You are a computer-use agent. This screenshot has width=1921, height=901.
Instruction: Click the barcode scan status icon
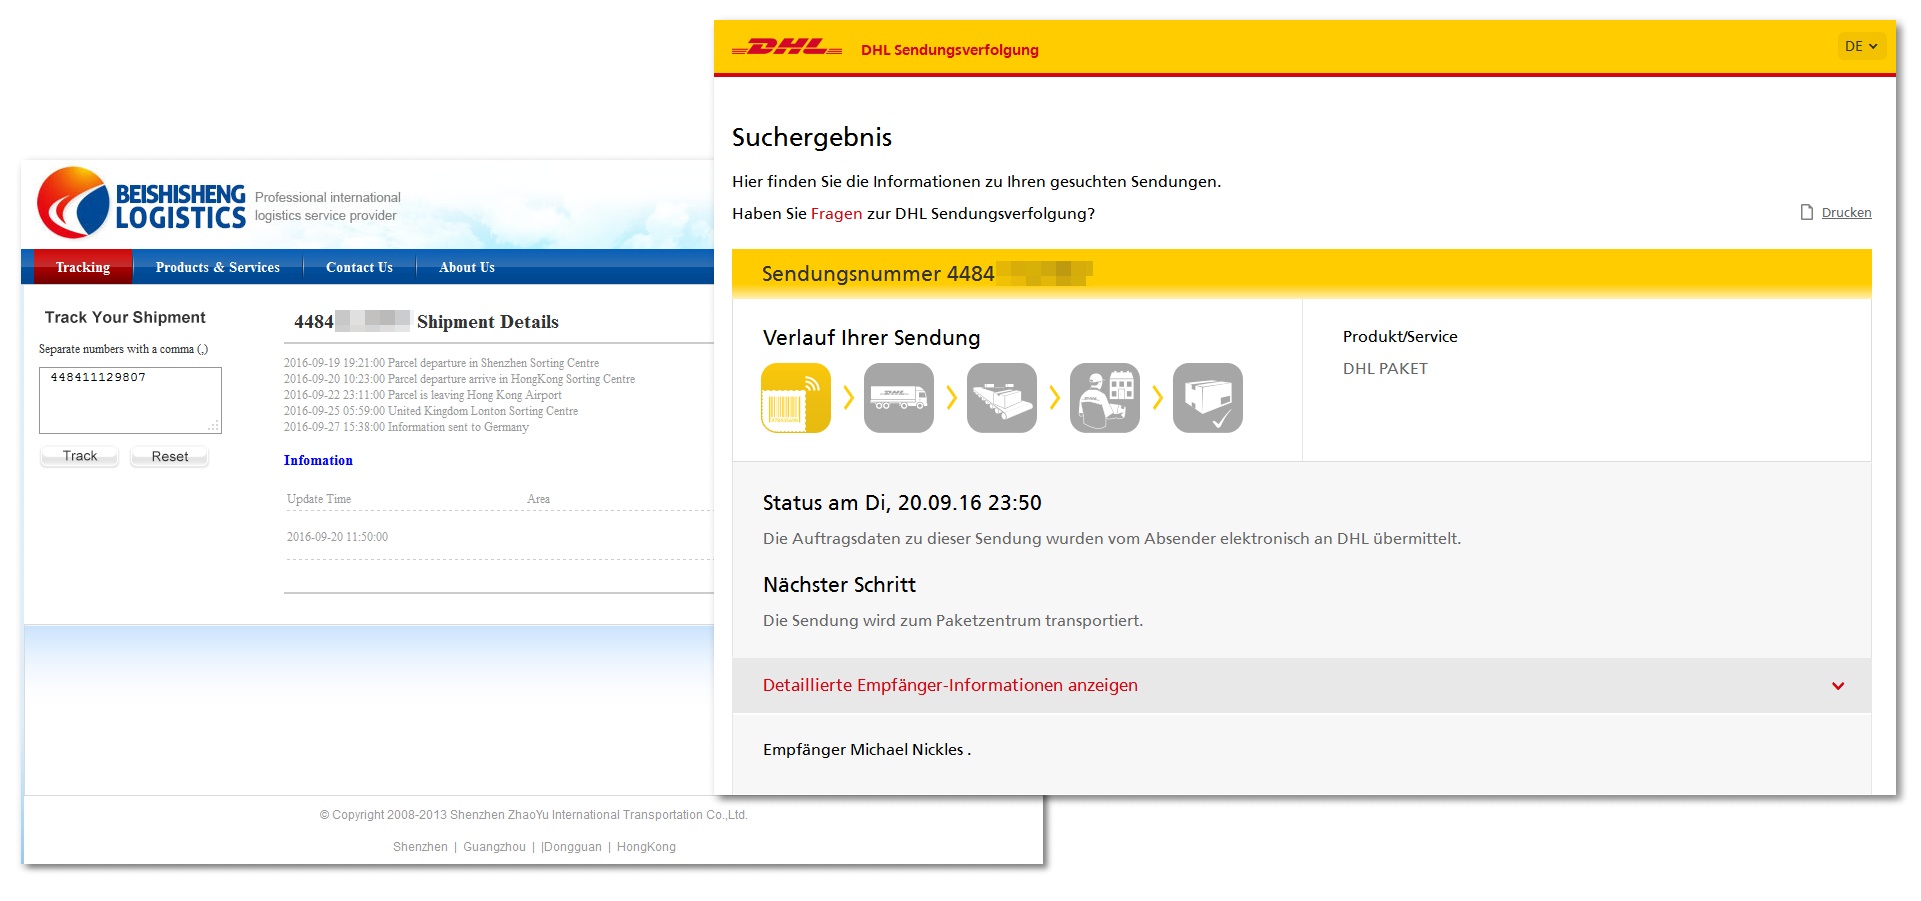pyautogui.click(x=796, y=398)
